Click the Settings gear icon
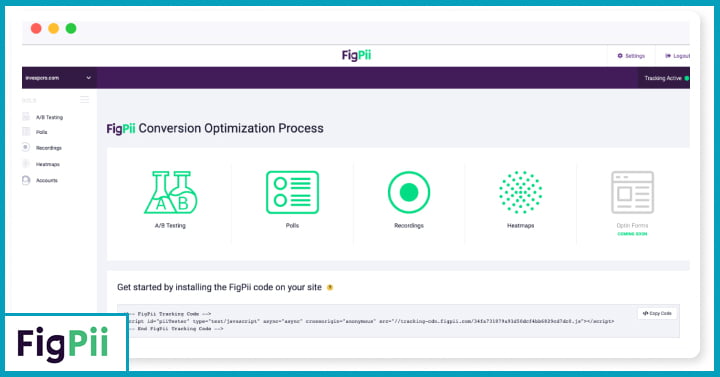Image resolution: width=720 pixels, height=377 pixels. pyautogui.click(x=620, y=56)
